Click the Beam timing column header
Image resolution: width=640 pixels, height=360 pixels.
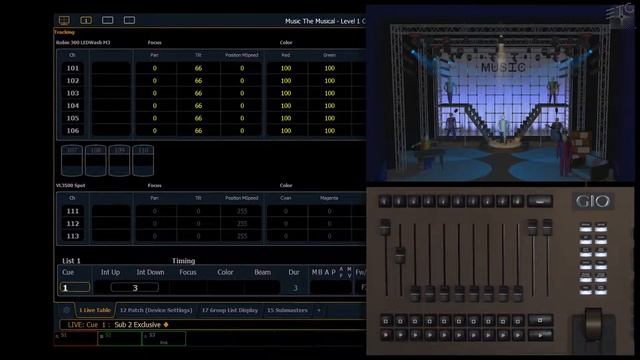pyautogui.click(x=262, y=272)
